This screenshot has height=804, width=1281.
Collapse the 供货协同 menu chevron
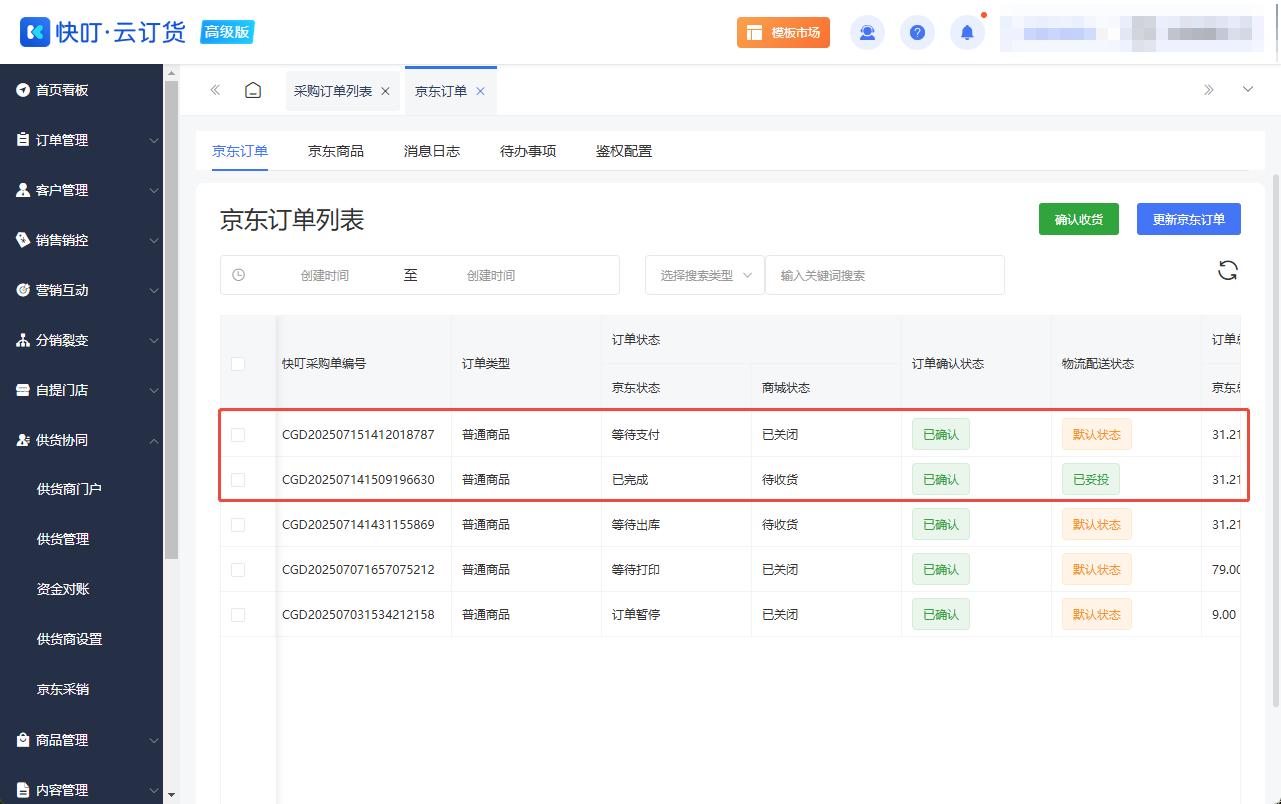pyautogui.click(x=154, y=440)
